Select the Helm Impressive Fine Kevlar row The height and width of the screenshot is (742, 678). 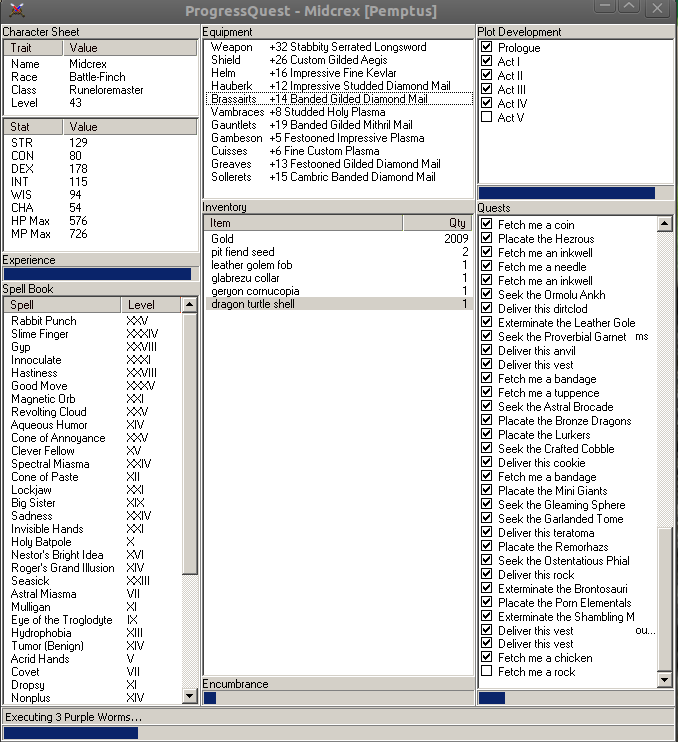click(x=339, y=73)
